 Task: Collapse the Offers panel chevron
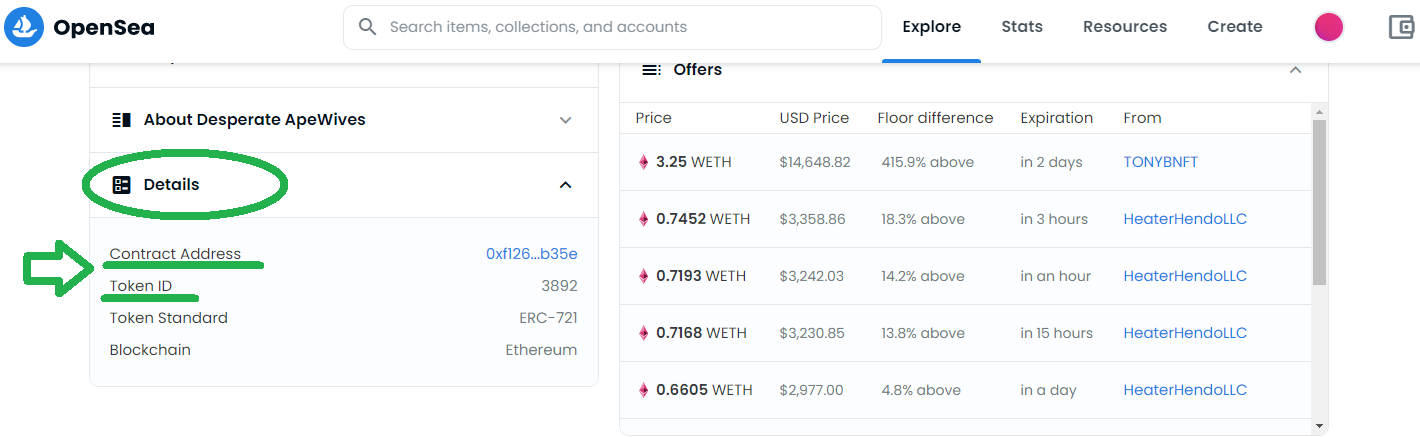pos(1295,70)
